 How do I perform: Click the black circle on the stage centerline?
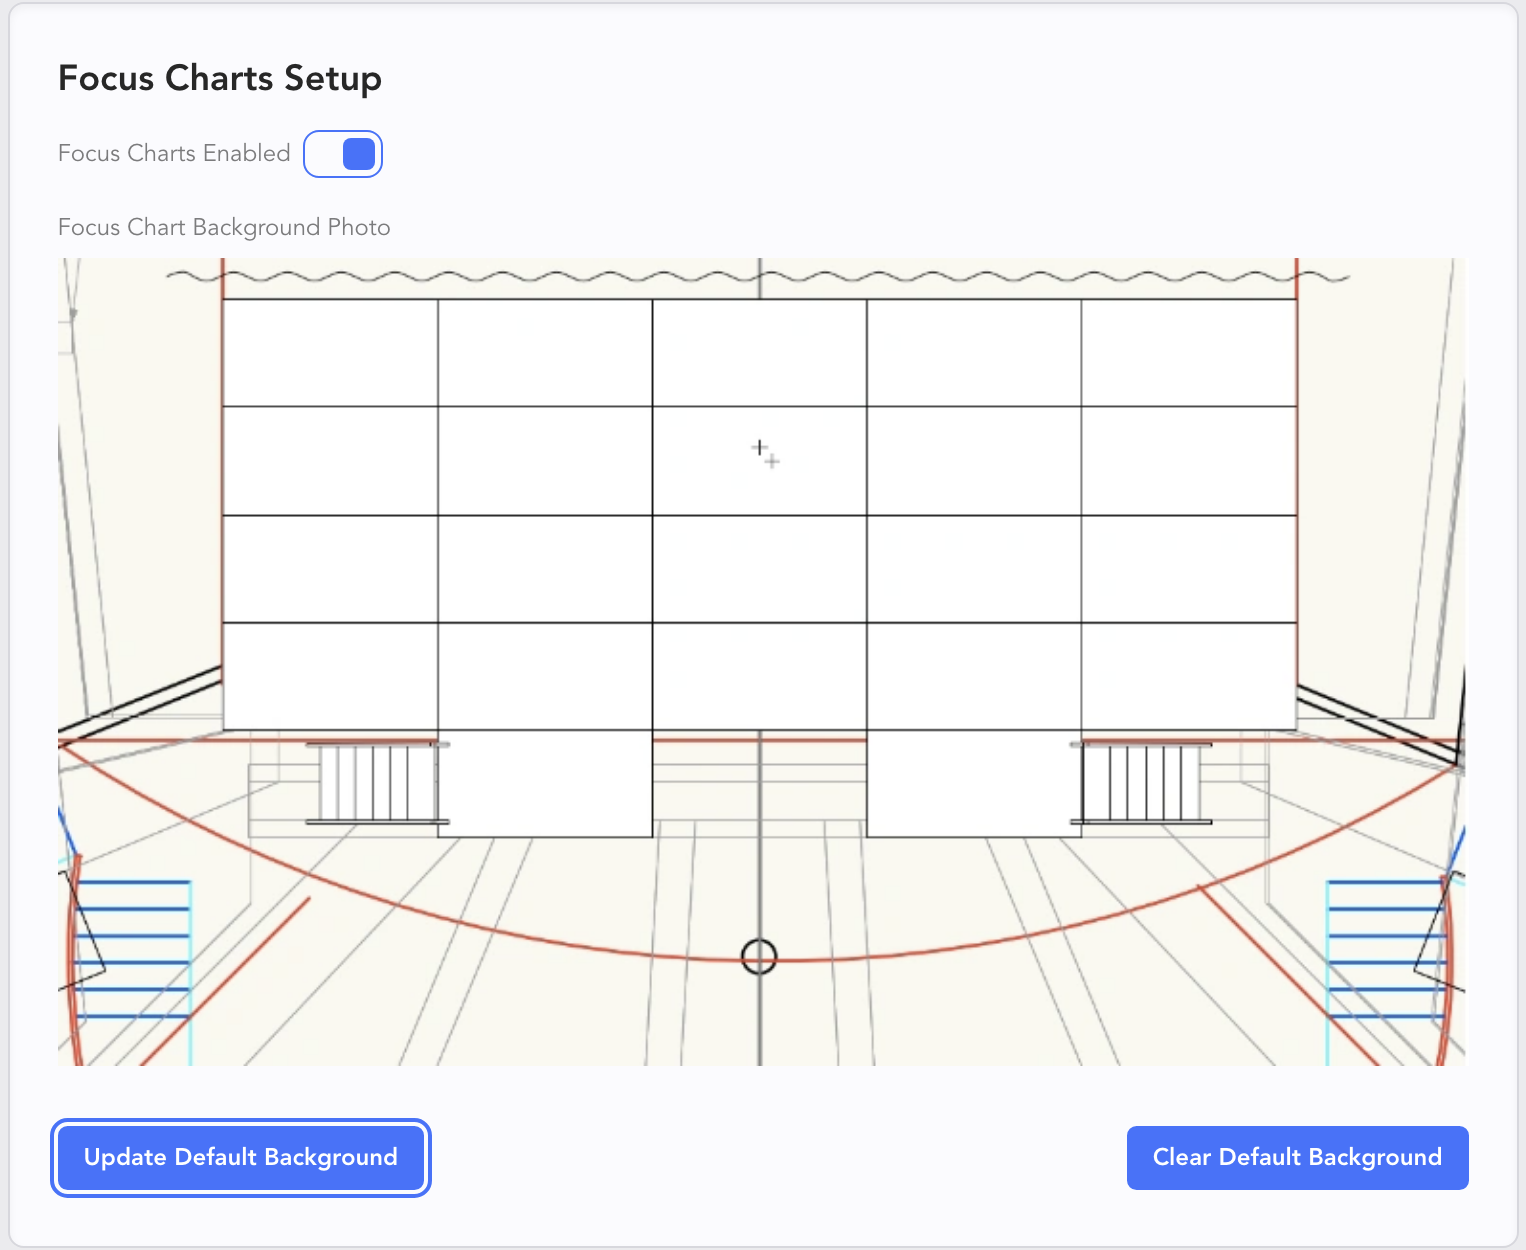[759, 956]
